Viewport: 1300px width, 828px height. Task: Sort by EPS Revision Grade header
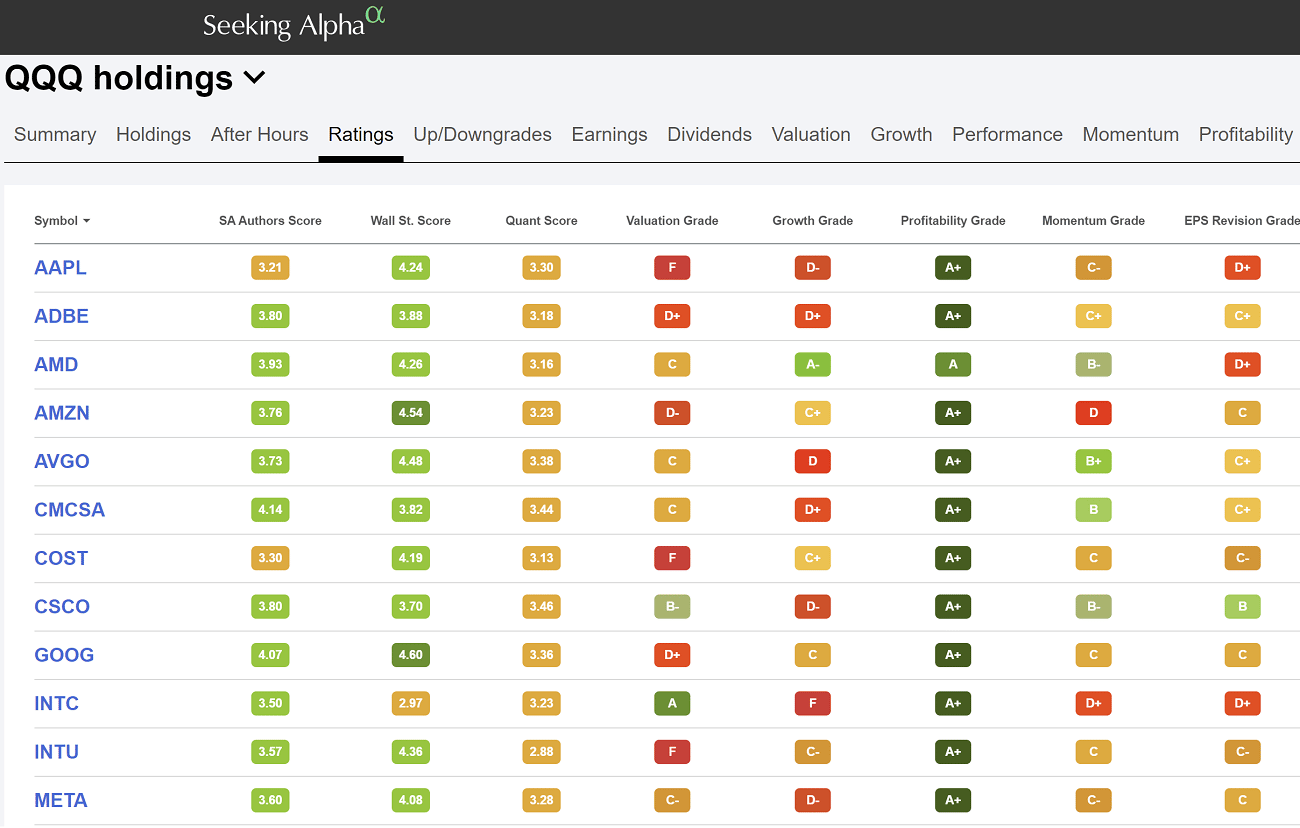tap(1242, 221)
